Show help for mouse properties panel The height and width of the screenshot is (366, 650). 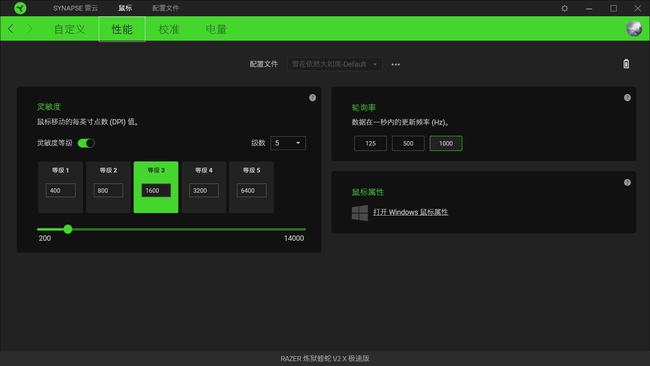(627, 182)
